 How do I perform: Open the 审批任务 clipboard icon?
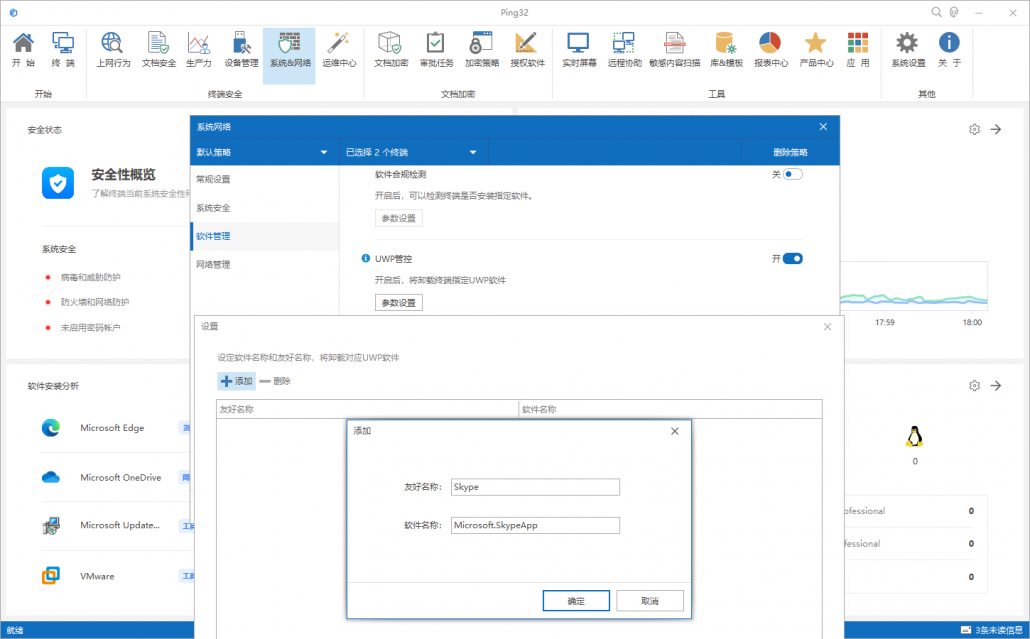click(x=436, y=50)
